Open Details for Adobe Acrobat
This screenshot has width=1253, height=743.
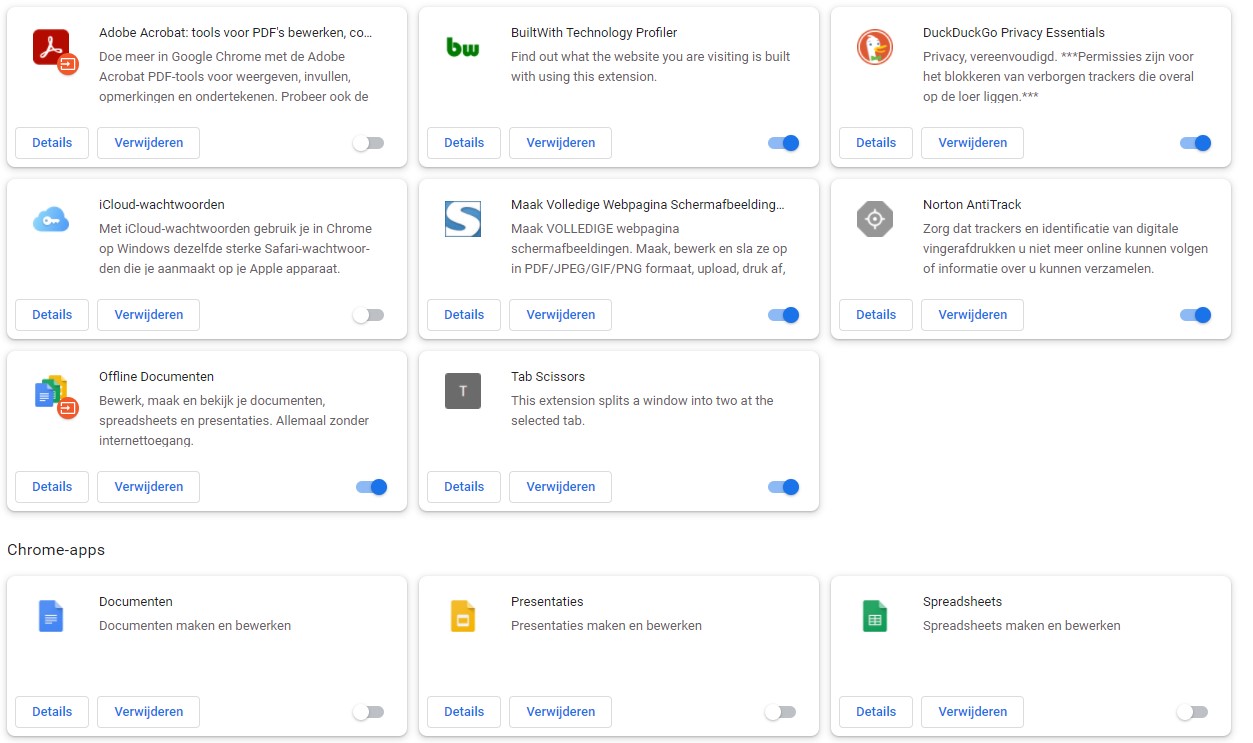click(52, 143)
